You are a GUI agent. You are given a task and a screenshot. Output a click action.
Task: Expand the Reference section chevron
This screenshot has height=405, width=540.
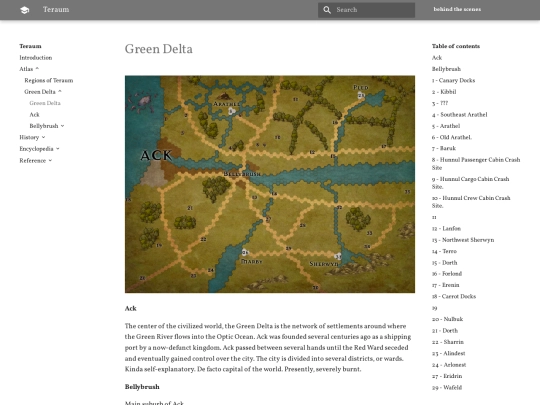(x=50, y=160)
